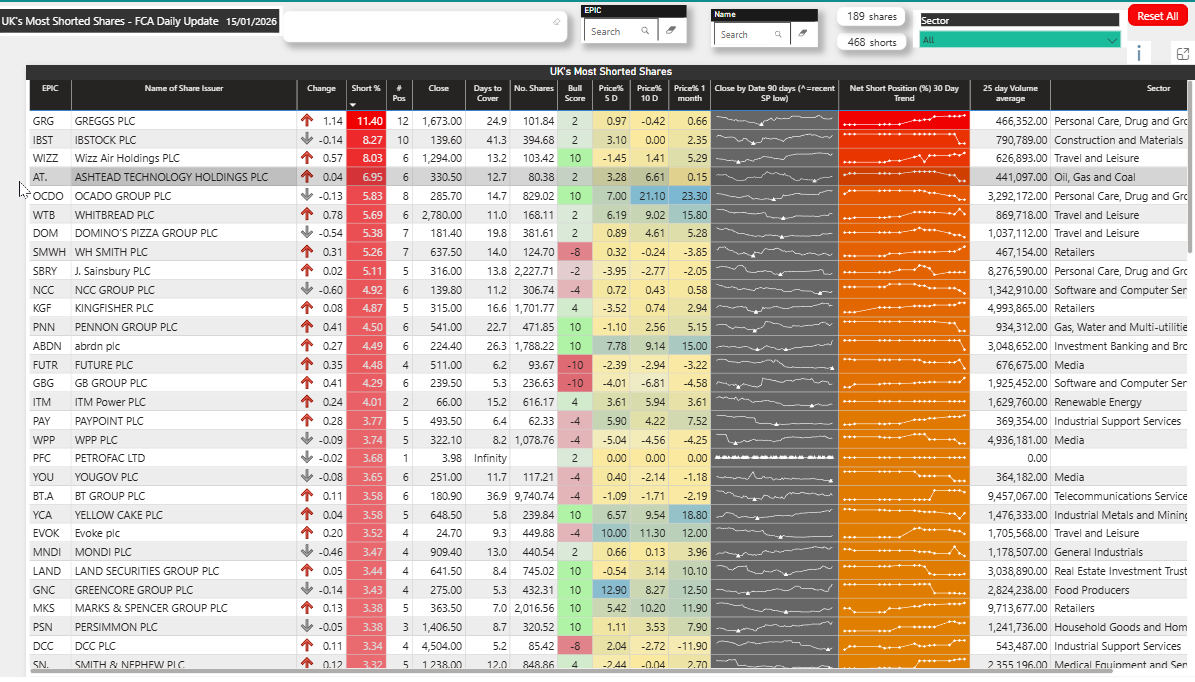
Task: Click the blue 23.30 Price% 1 month cell
Action: coord(690,196)
